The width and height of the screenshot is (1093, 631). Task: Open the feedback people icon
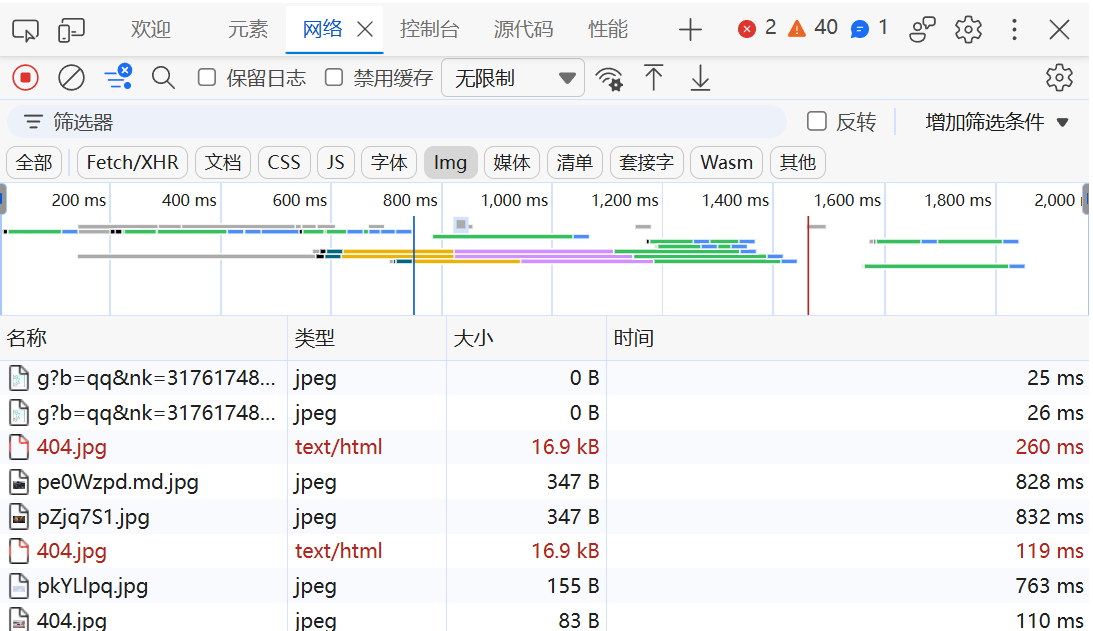pos(922,29)
